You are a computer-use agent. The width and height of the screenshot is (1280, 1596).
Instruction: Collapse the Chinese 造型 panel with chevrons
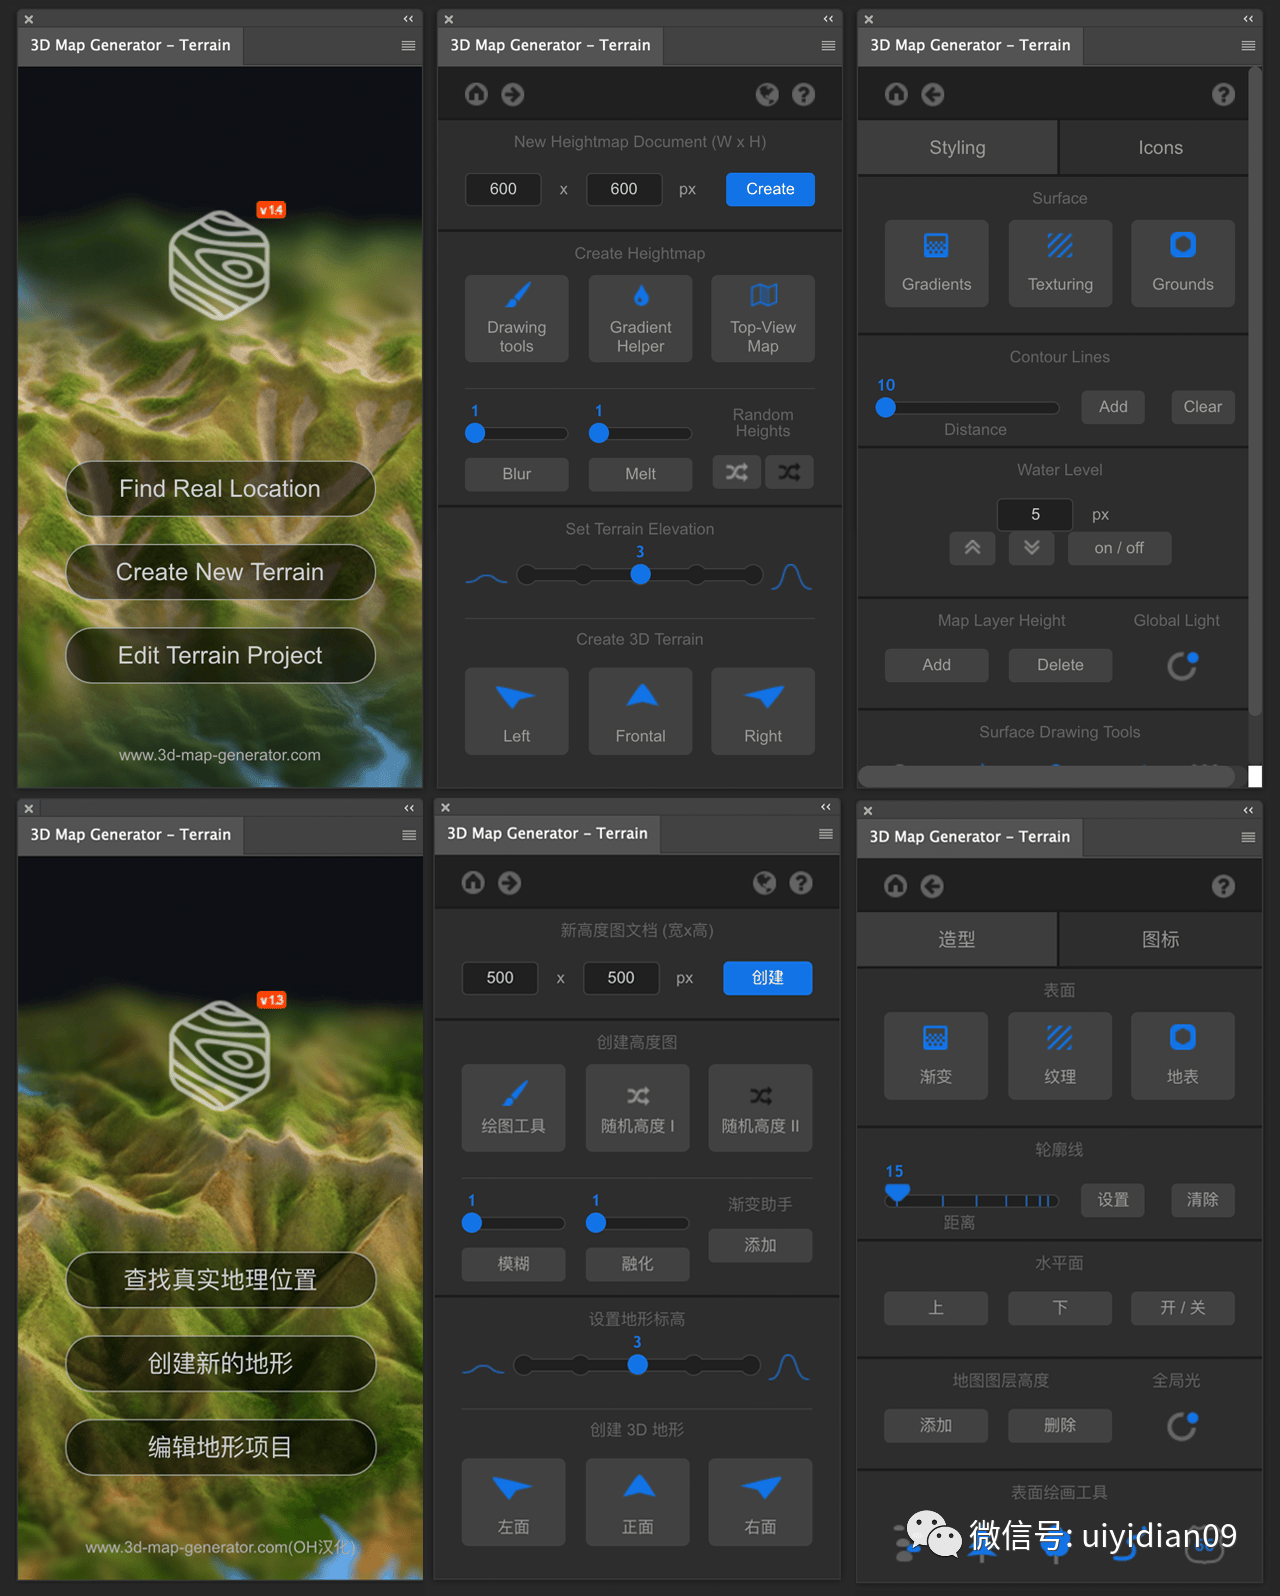click(1248, 810)
